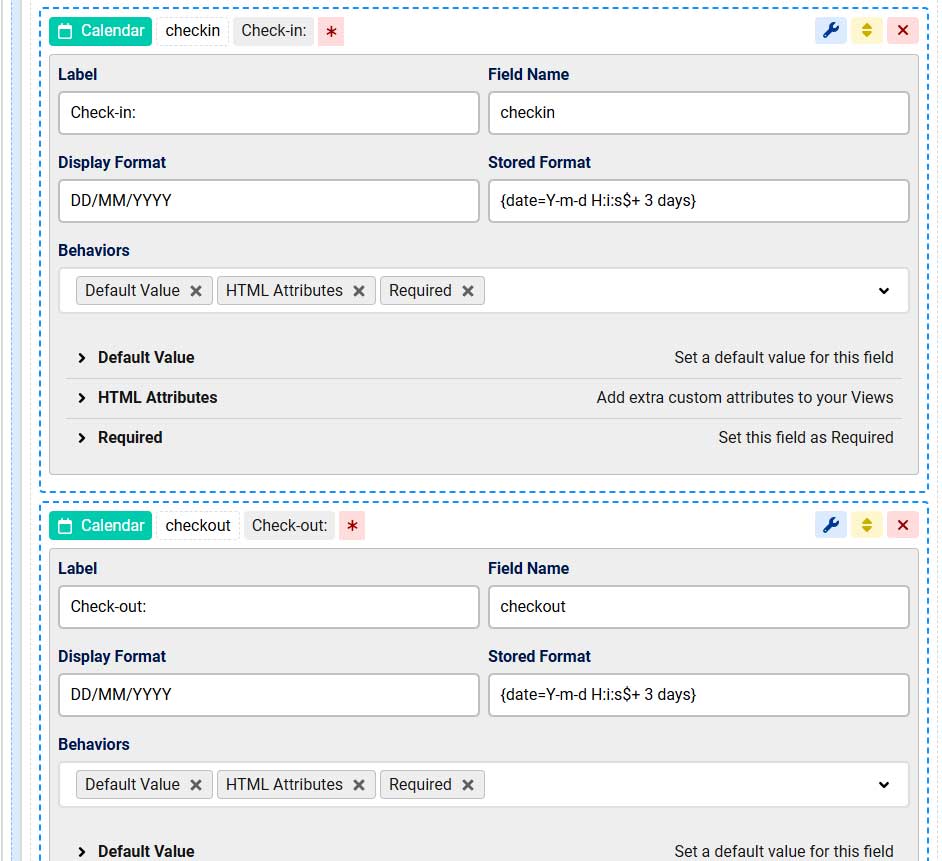Click the wrench settings icon for checkin field
The image size is (942, 861).
[x=830, y=31]
